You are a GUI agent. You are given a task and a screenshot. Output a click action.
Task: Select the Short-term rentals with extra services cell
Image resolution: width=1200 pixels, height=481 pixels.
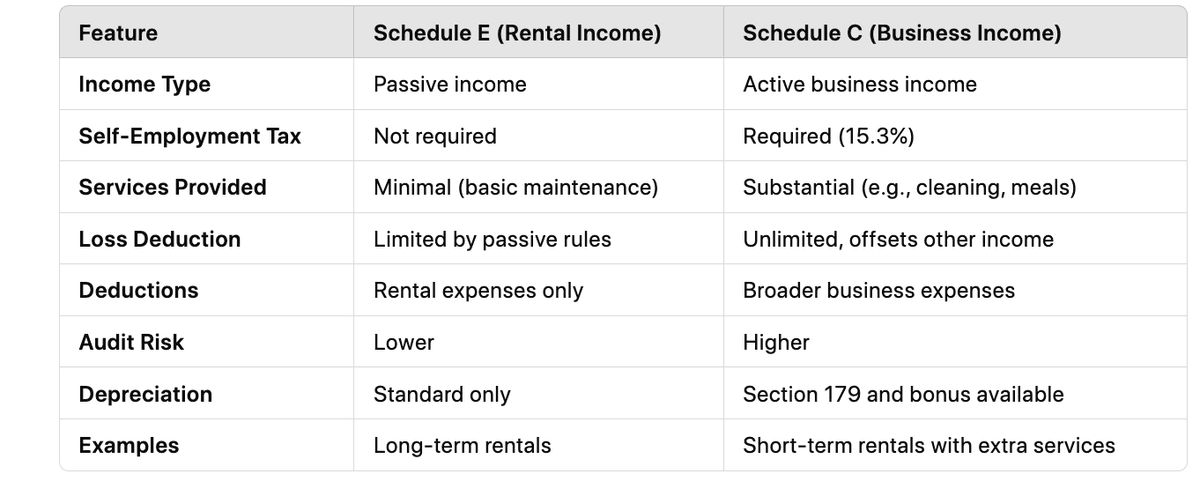pos(929,446)
